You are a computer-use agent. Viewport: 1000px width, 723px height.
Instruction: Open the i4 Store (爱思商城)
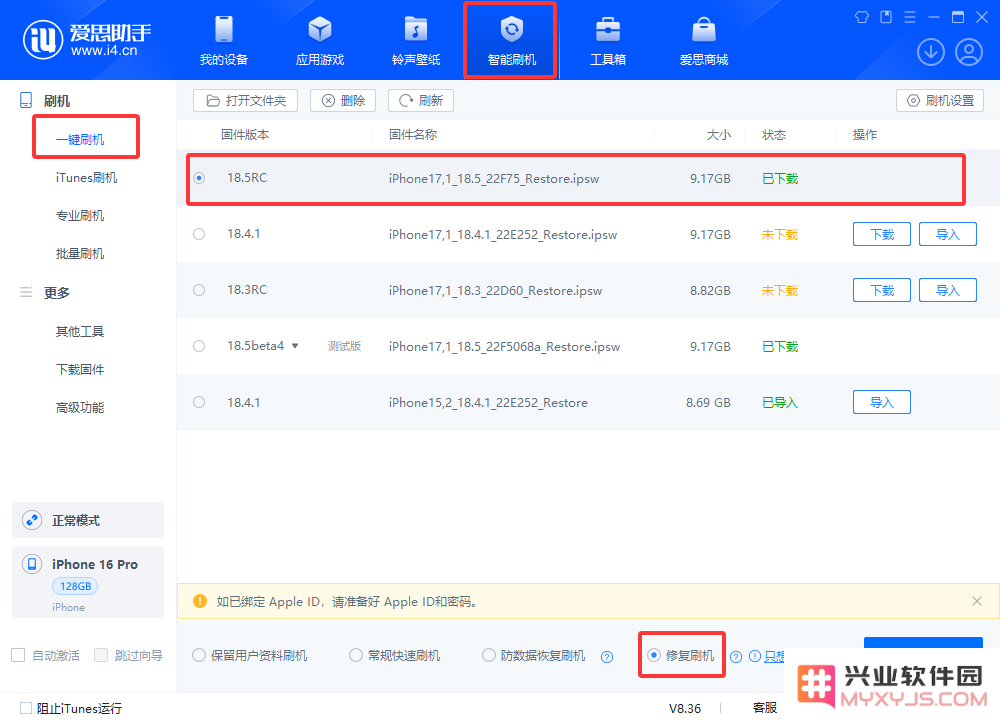704,41
